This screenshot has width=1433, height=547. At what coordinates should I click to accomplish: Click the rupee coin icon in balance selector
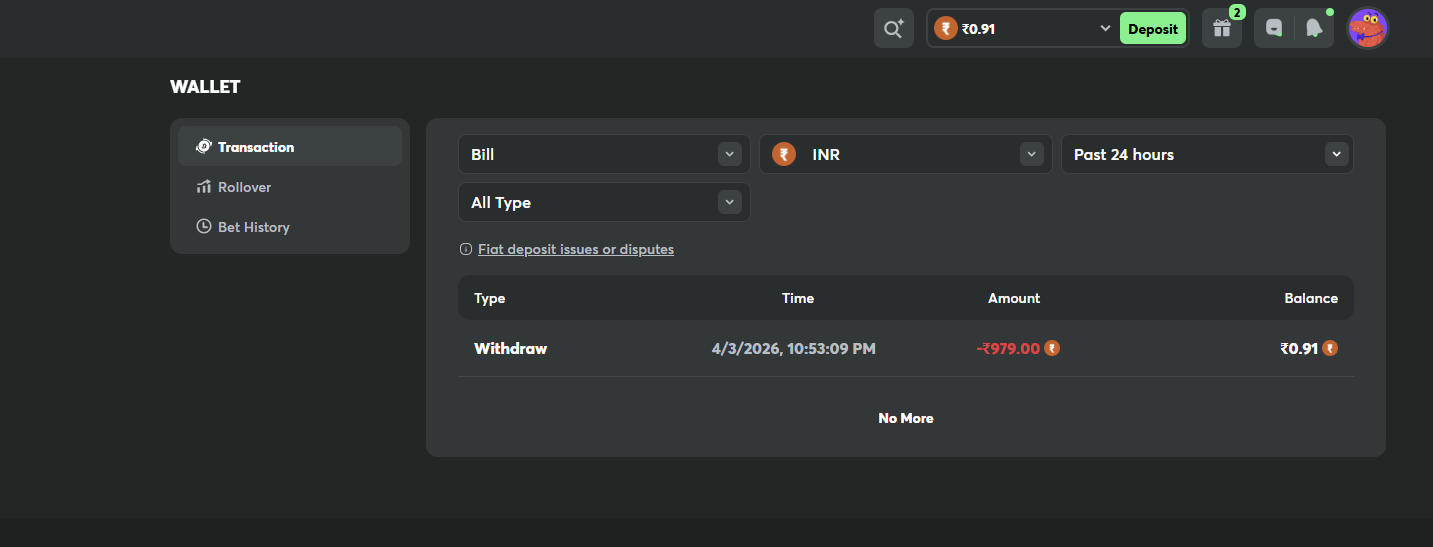point(945,28)
